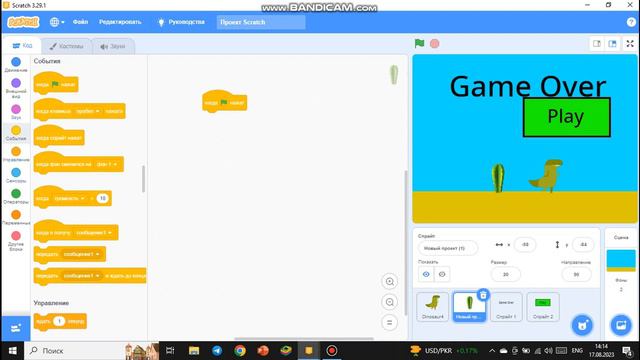
Task: Open the Файл menu
Action: tap(80, 22)
